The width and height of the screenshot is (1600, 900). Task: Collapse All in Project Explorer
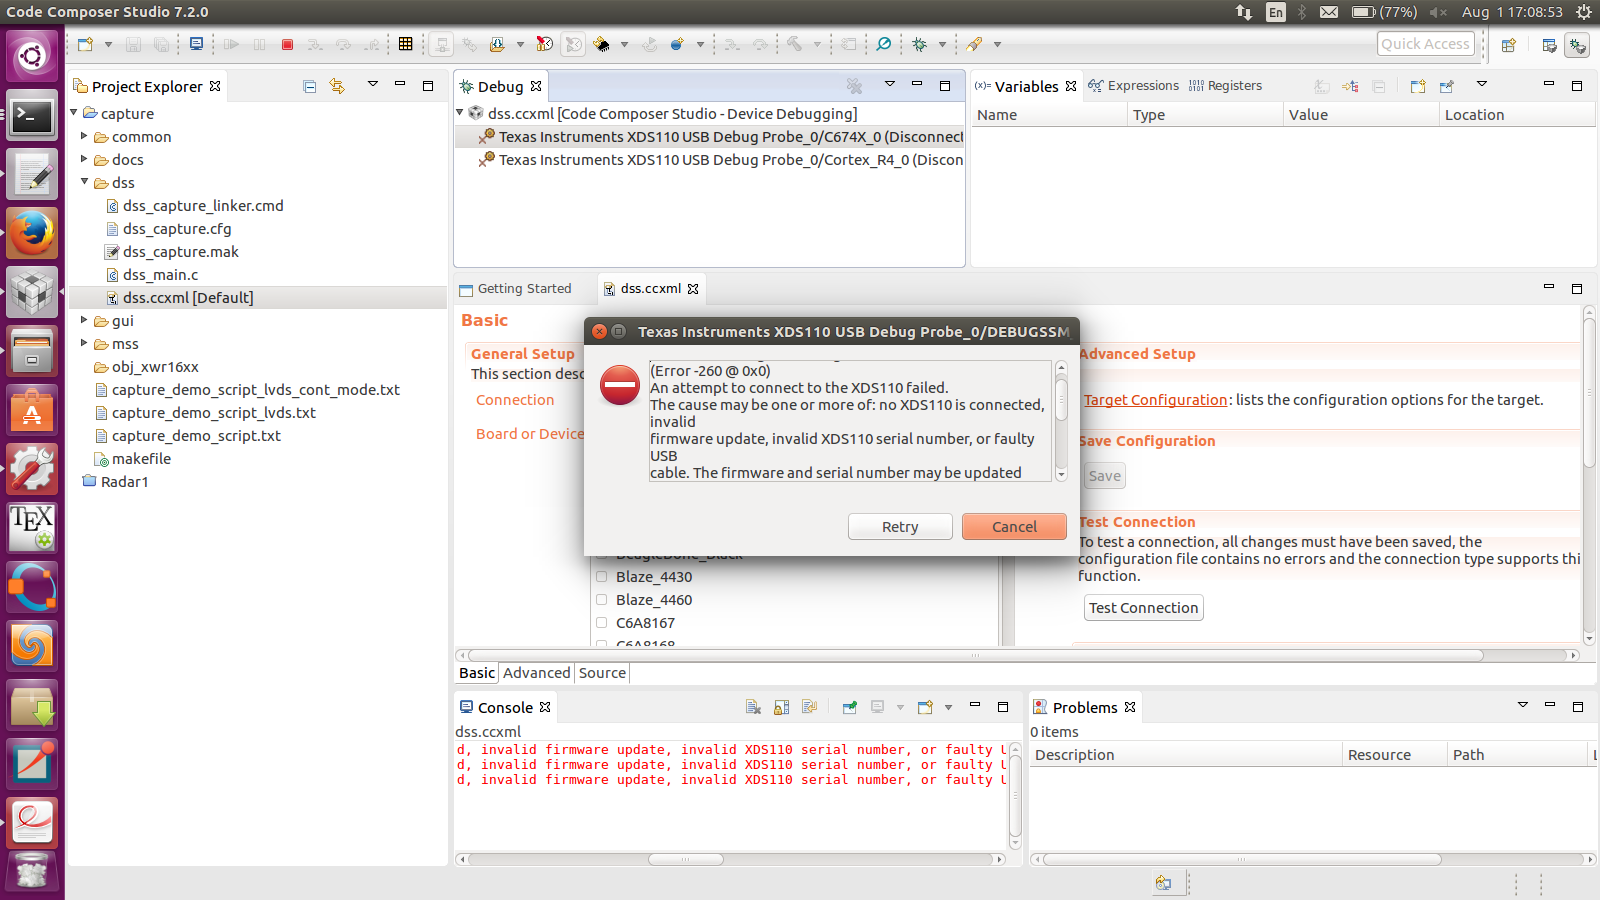coord(310,86)
